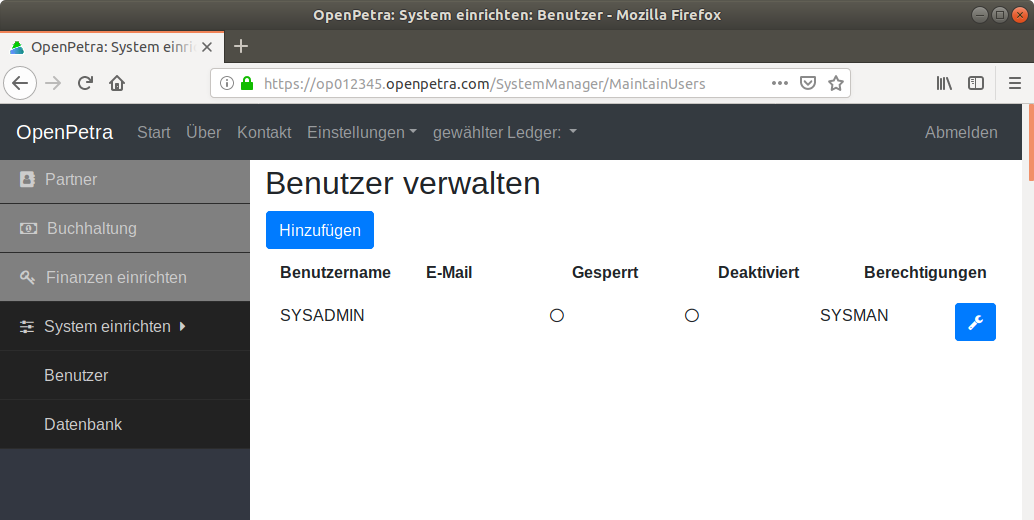Click the E-Mail column header
The height and width of the screenshot is (520, 1034).
pyautogui.click(x=449, y=272)
